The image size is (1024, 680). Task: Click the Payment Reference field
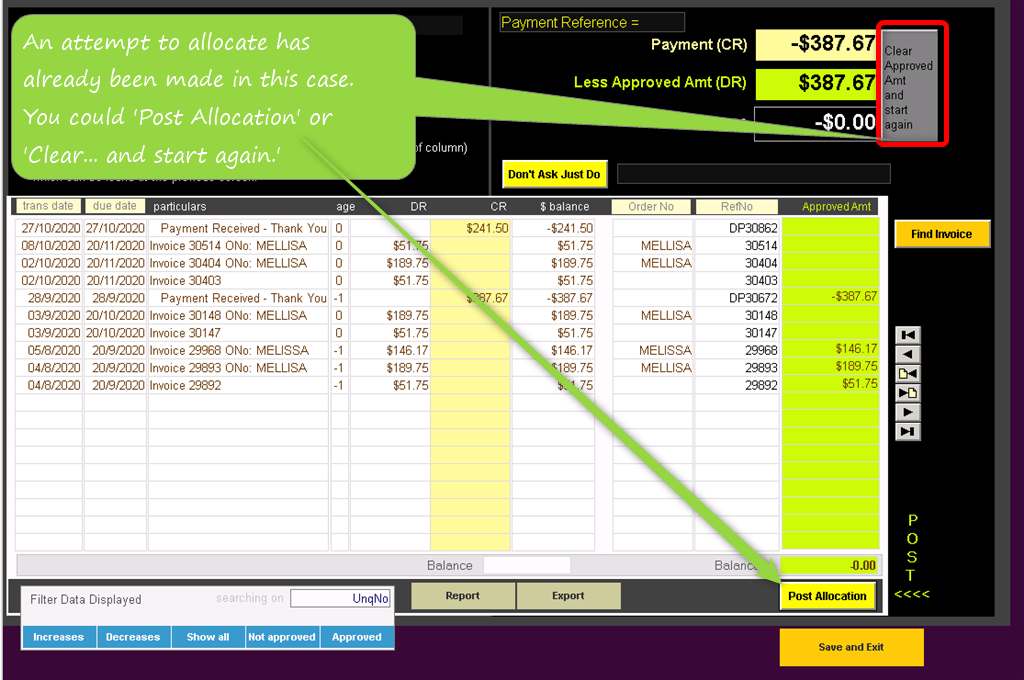click(592, 22)
